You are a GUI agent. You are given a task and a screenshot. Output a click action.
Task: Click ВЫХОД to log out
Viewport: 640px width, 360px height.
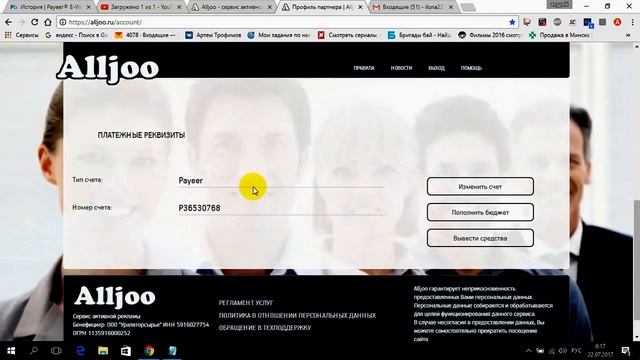pos(436,68)
